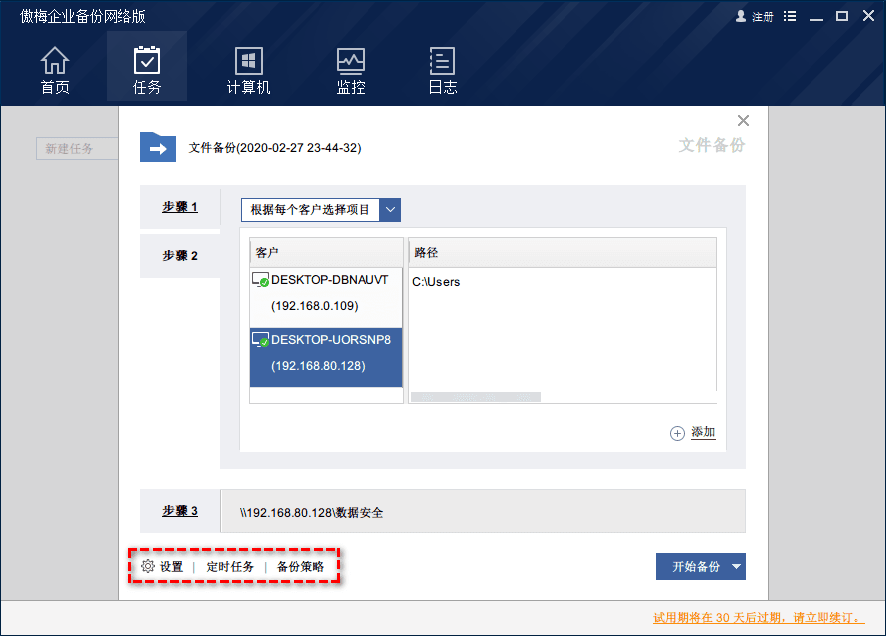886x636 pixels.
Task: Click the IP text (192.168.80.128)
Action: 318,366
